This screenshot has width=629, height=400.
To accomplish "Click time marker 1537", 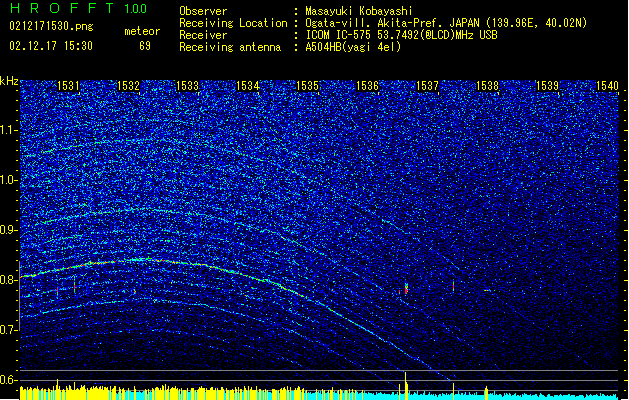I will (x=427, y=86).
